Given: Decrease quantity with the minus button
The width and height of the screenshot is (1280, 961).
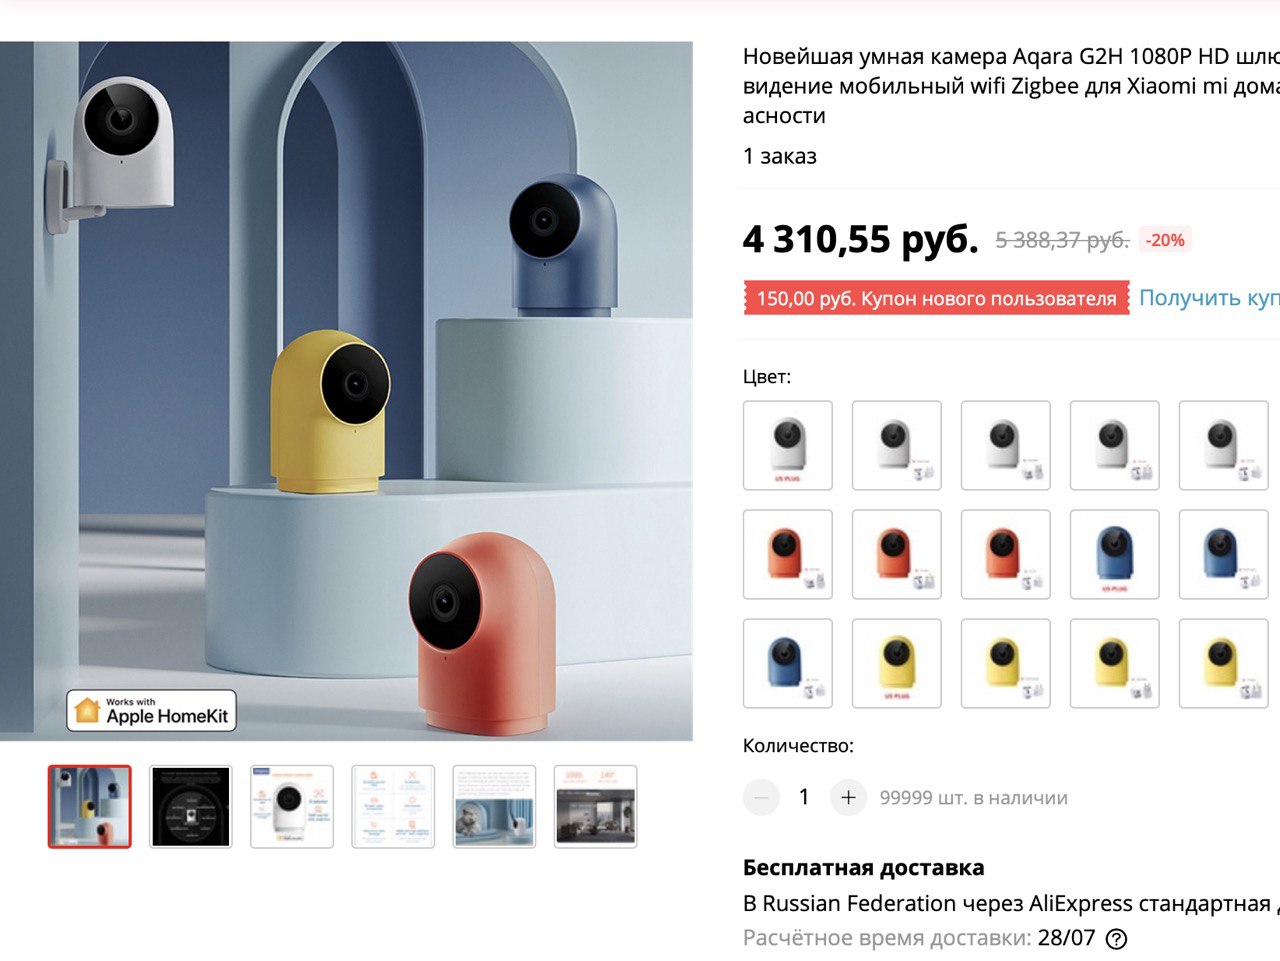Looking at the screenshot, I should pyautogui.click(x=761, y=798).
